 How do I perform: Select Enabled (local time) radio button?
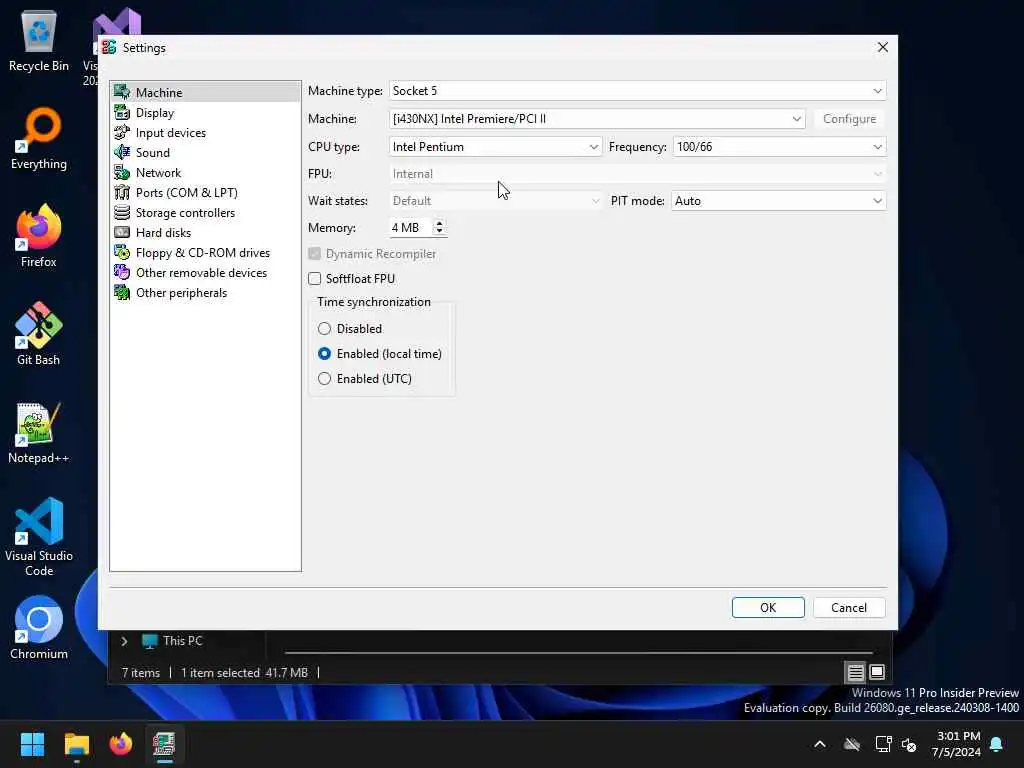click(x=324, y=353)
